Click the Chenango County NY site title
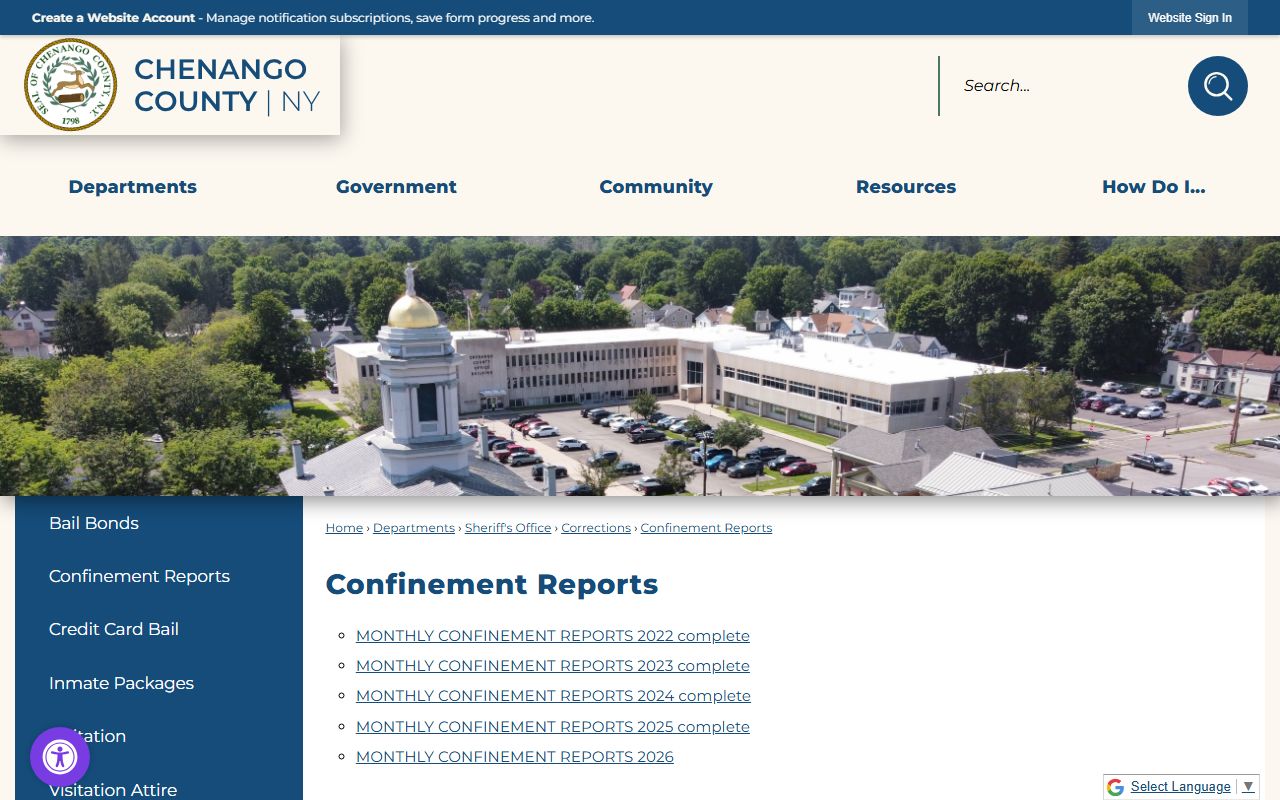1280x800 pixels. 227,85
